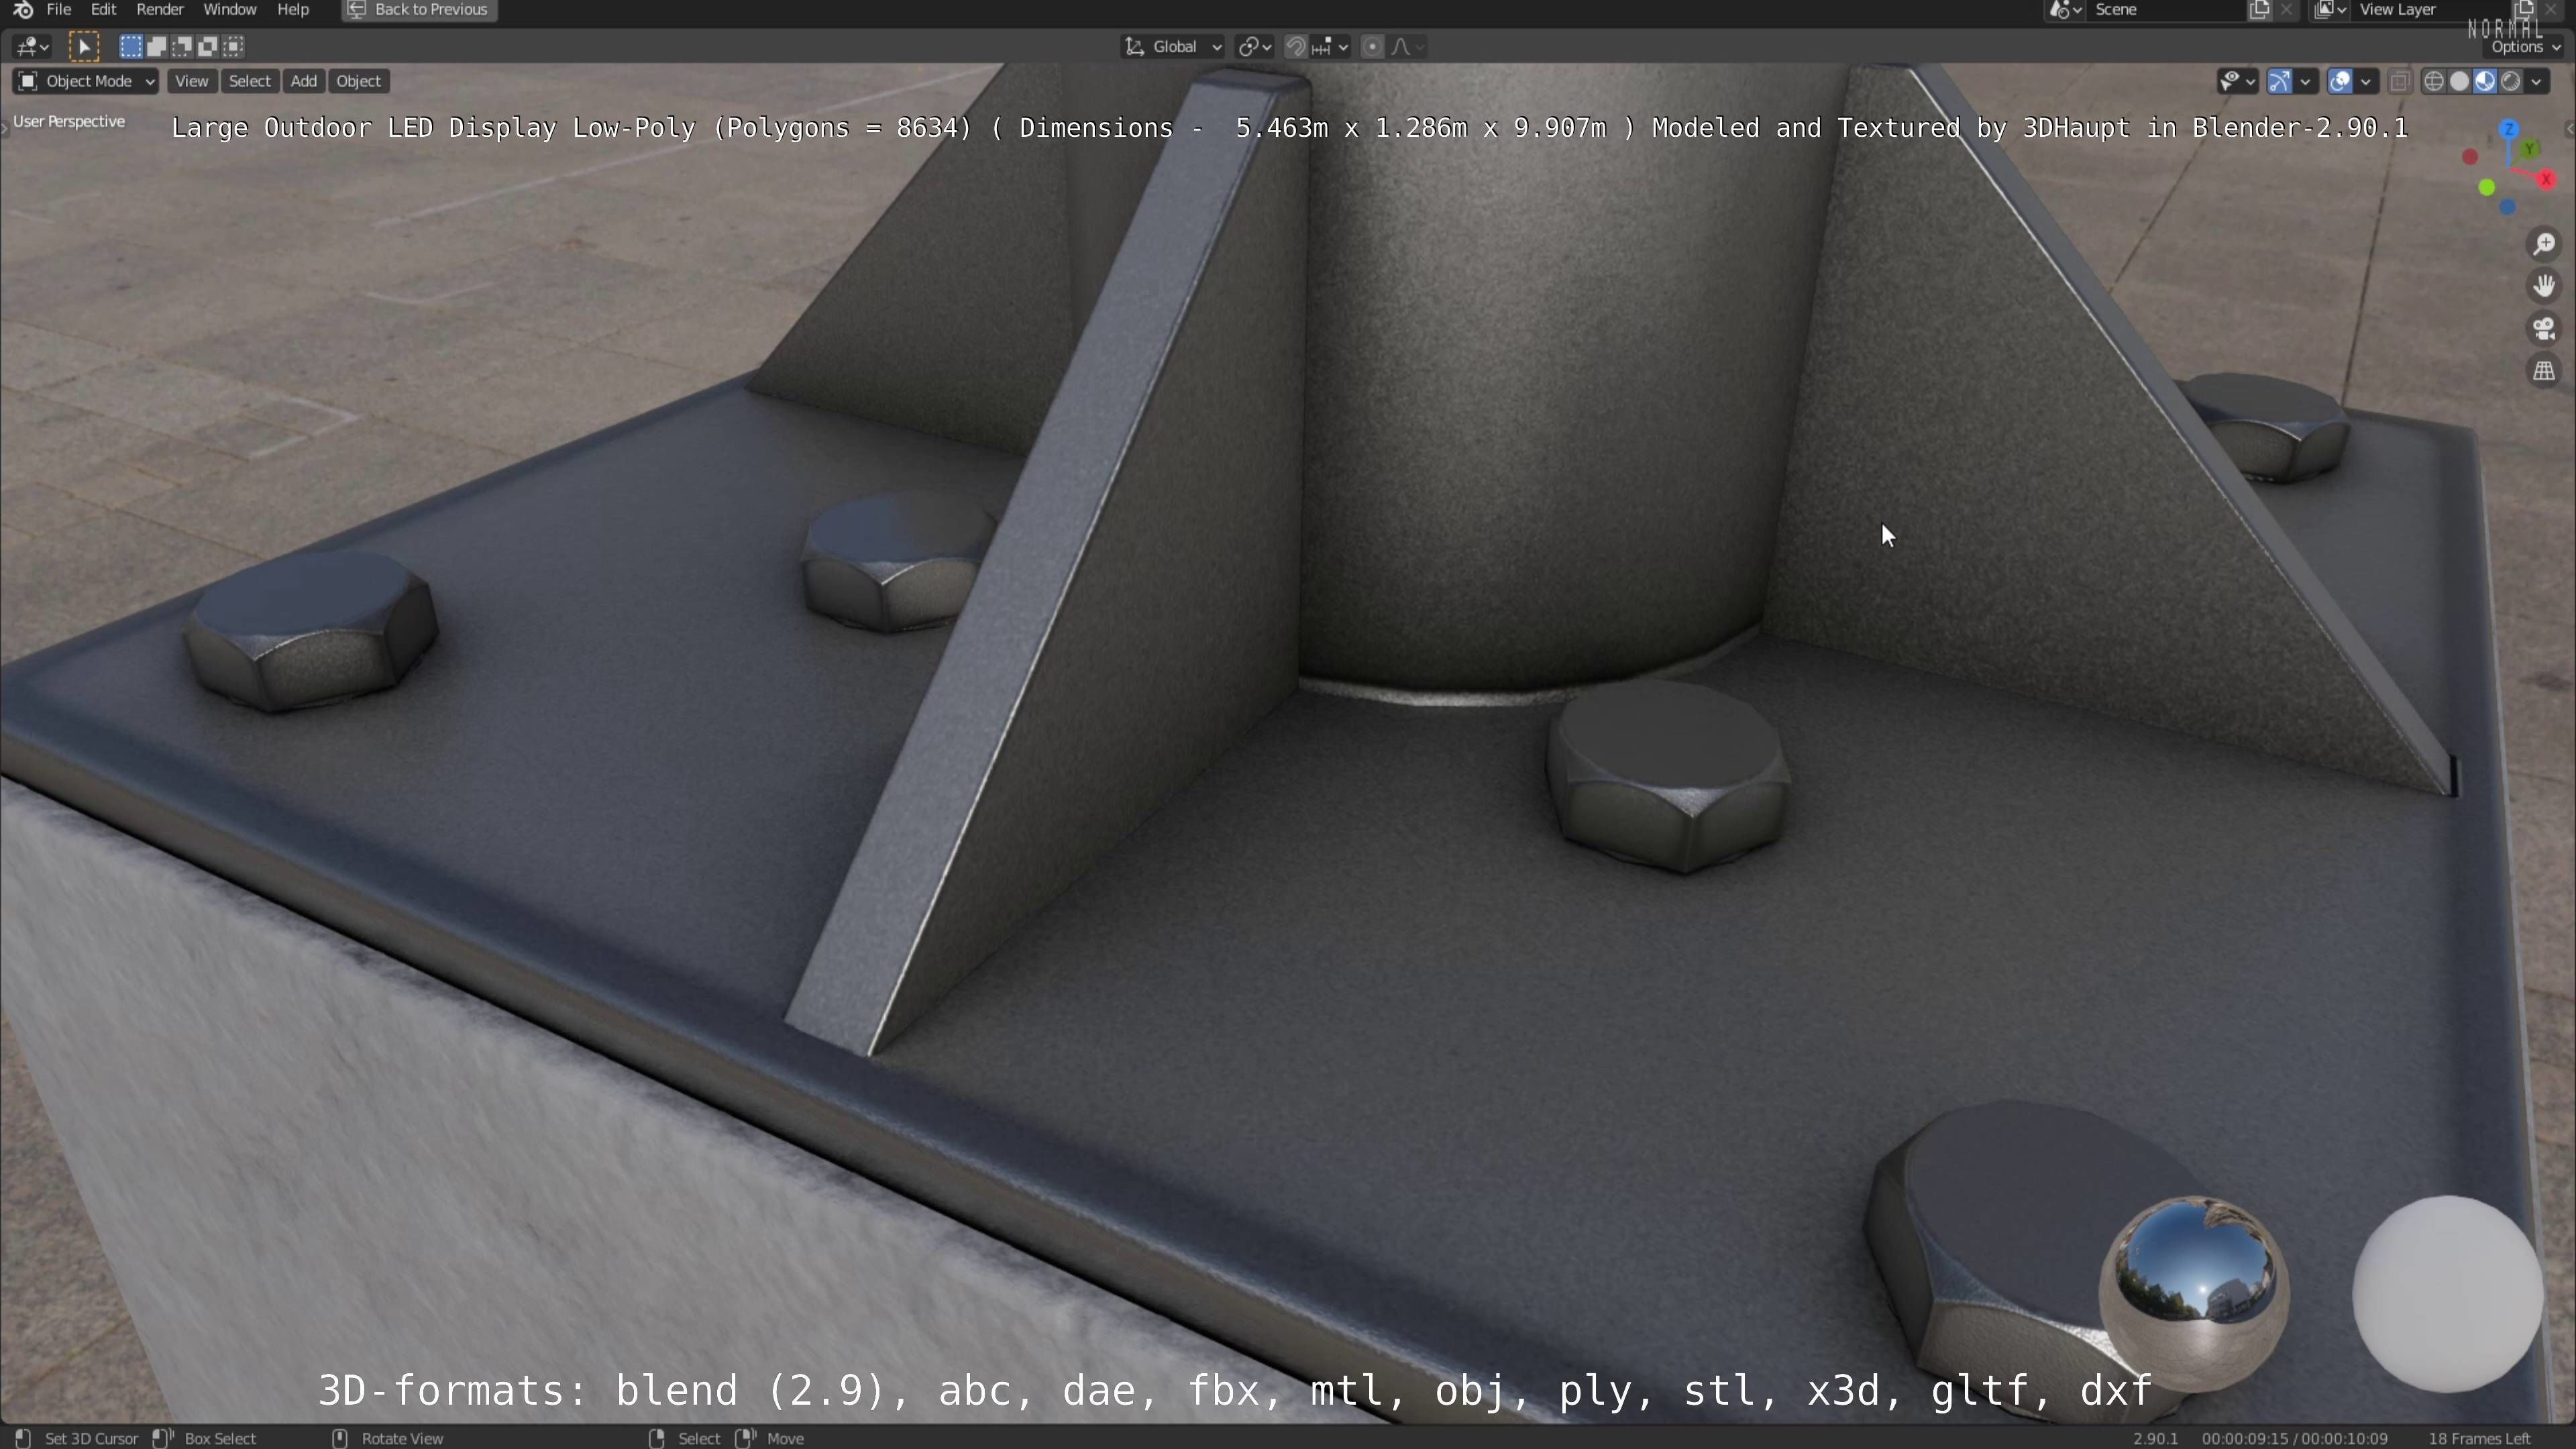Click negative Z axis blue dot

tap(2507, 207)
